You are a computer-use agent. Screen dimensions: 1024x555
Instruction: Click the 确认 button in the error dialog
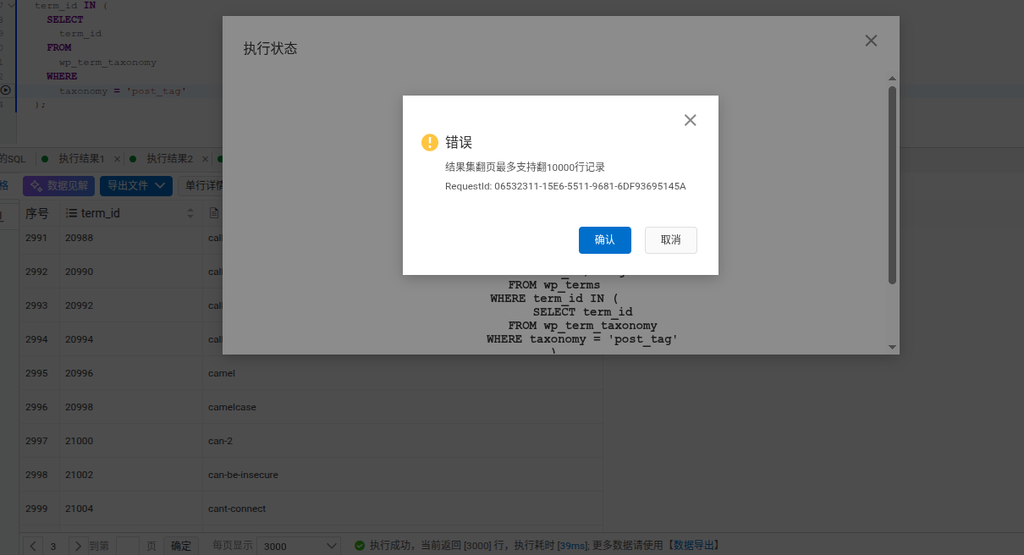coord(605,240)
